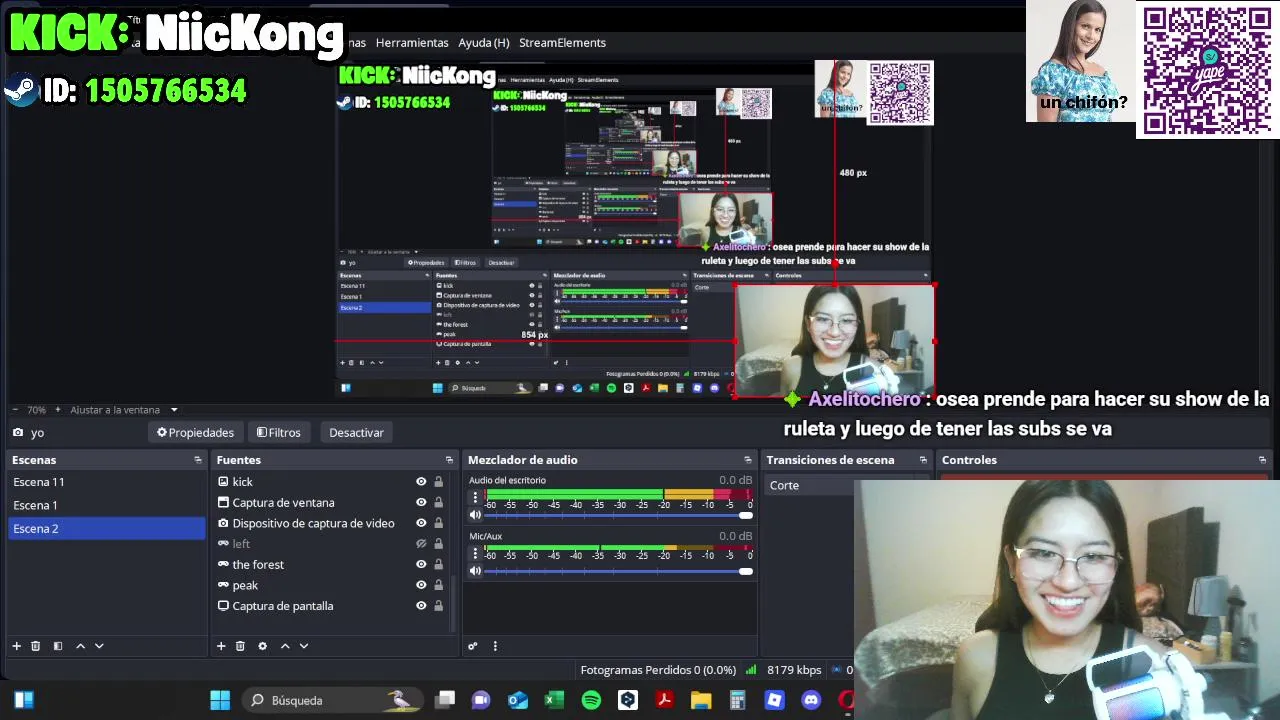
Task: Open the audio mixer three-dot menu at the bottom
Action: point(494,646)
